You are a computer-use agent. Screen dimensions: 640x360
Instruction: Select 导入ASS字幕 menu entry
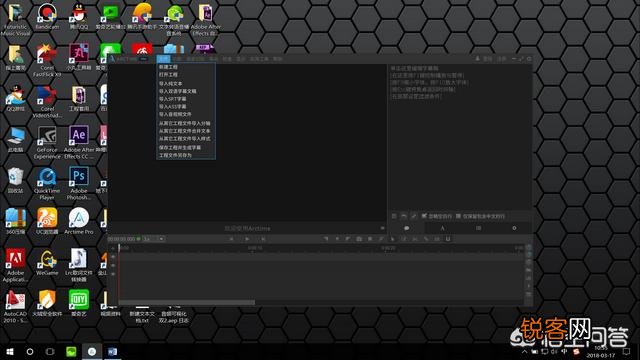click(186, 107)
